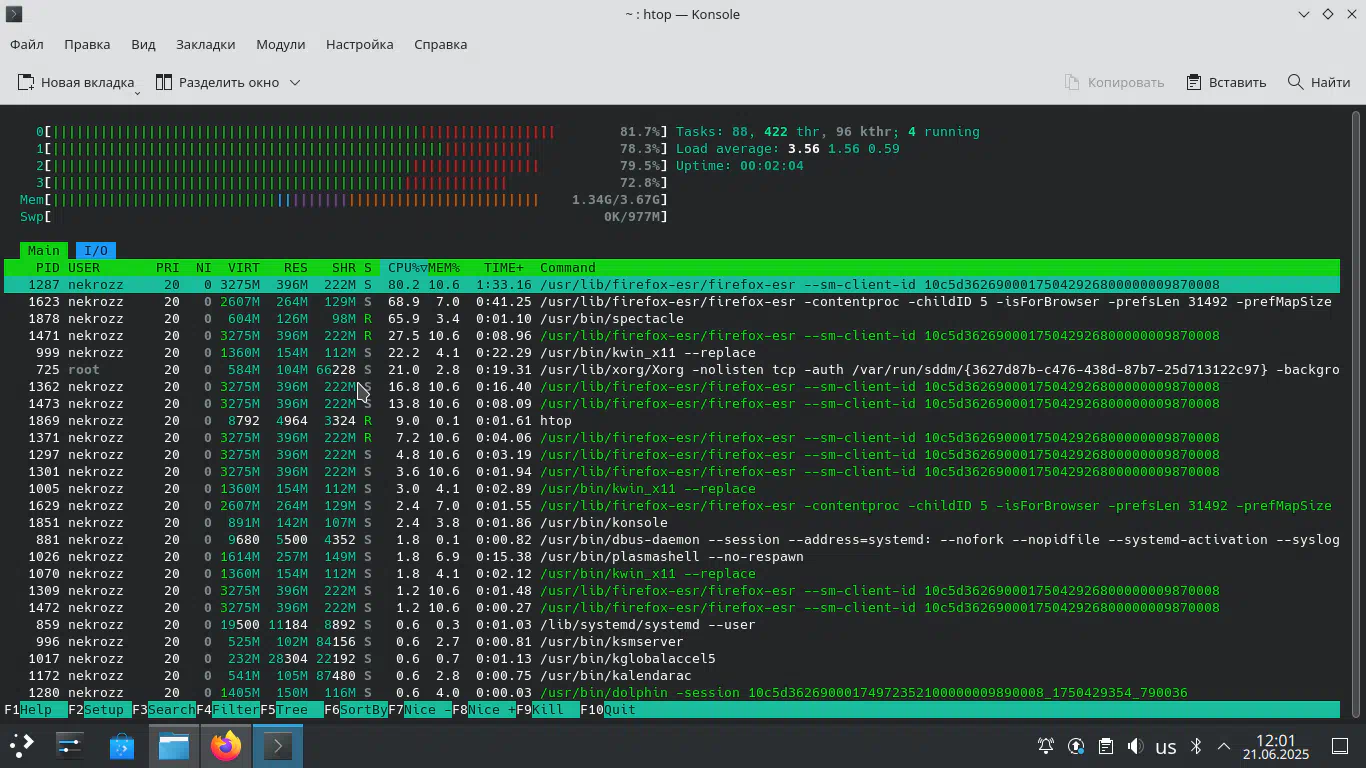Viewport: 1366px width, 768px height.
Task: Sort by the MEM% column header
Action: coord(444,267)
